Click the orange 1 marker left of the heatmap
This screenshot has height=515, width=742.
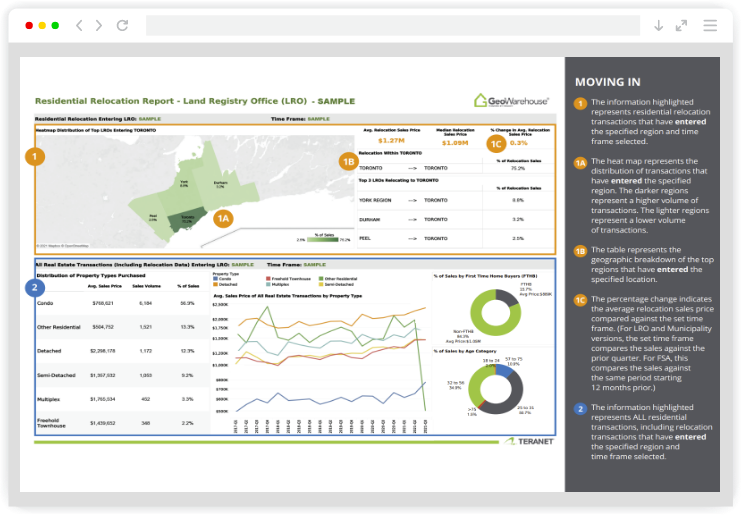pyautogui.click(x=34, y=156)
